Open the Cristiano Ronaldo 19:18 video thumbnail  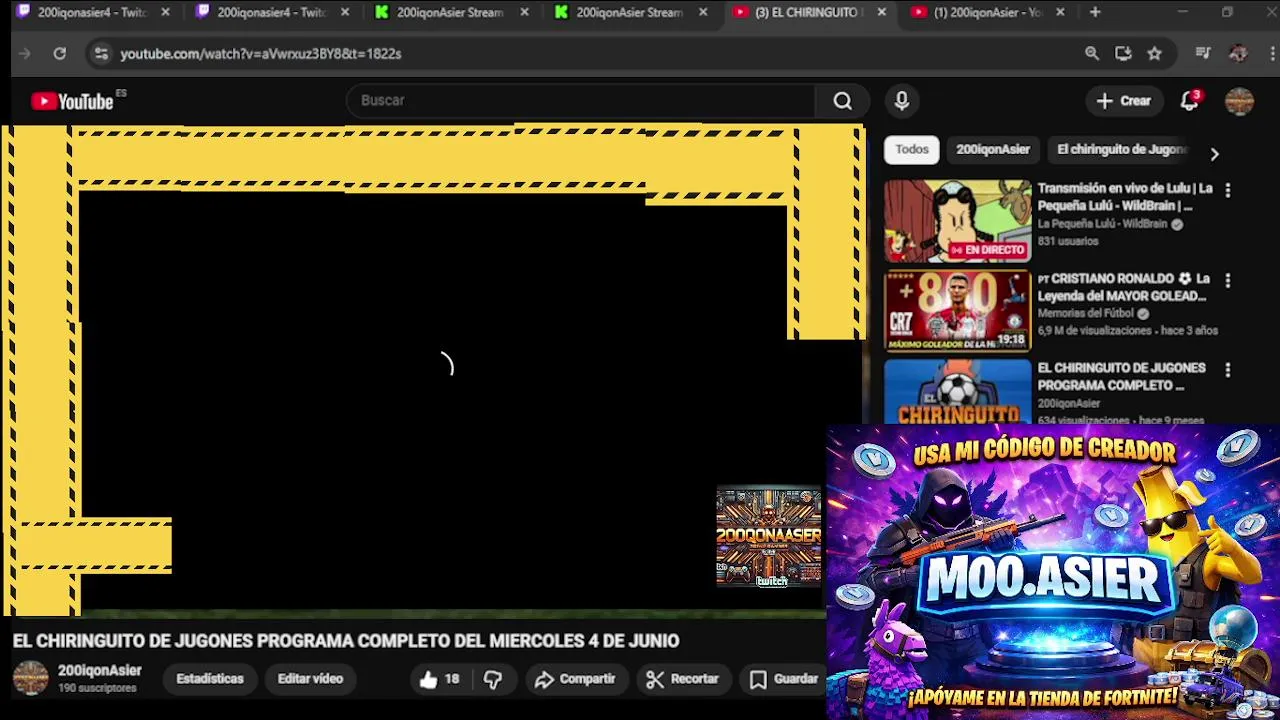[x=957, y=311]
